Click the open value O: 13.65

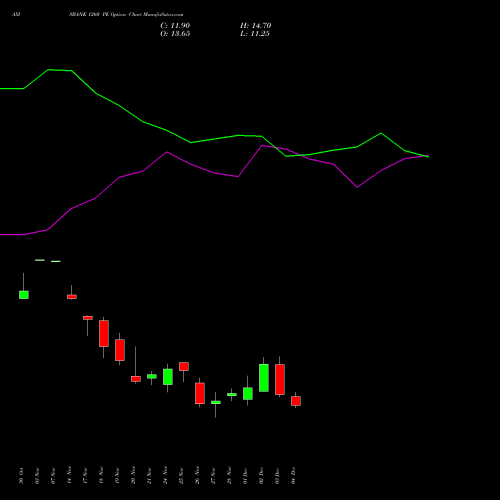coord(175,34)
